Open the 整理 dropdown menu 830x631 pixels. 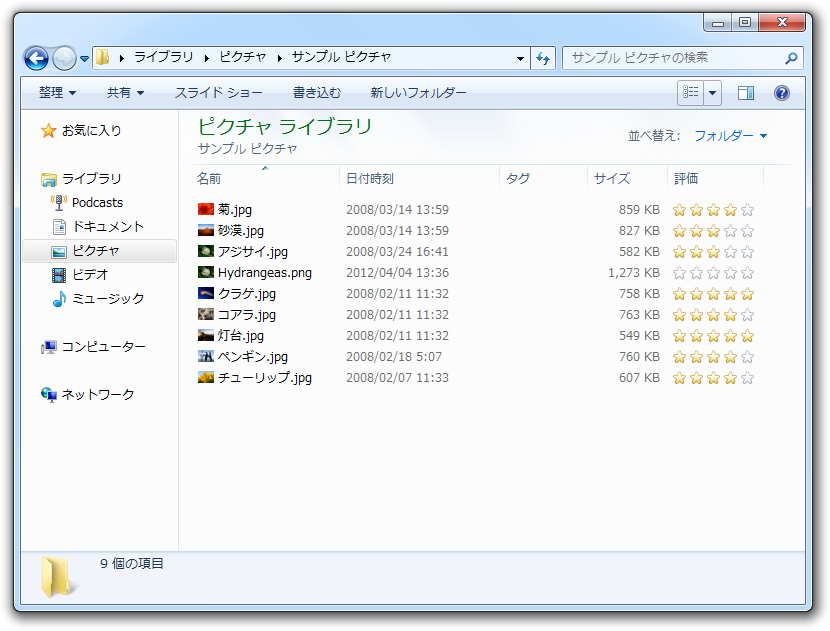[x=55, y=92]
